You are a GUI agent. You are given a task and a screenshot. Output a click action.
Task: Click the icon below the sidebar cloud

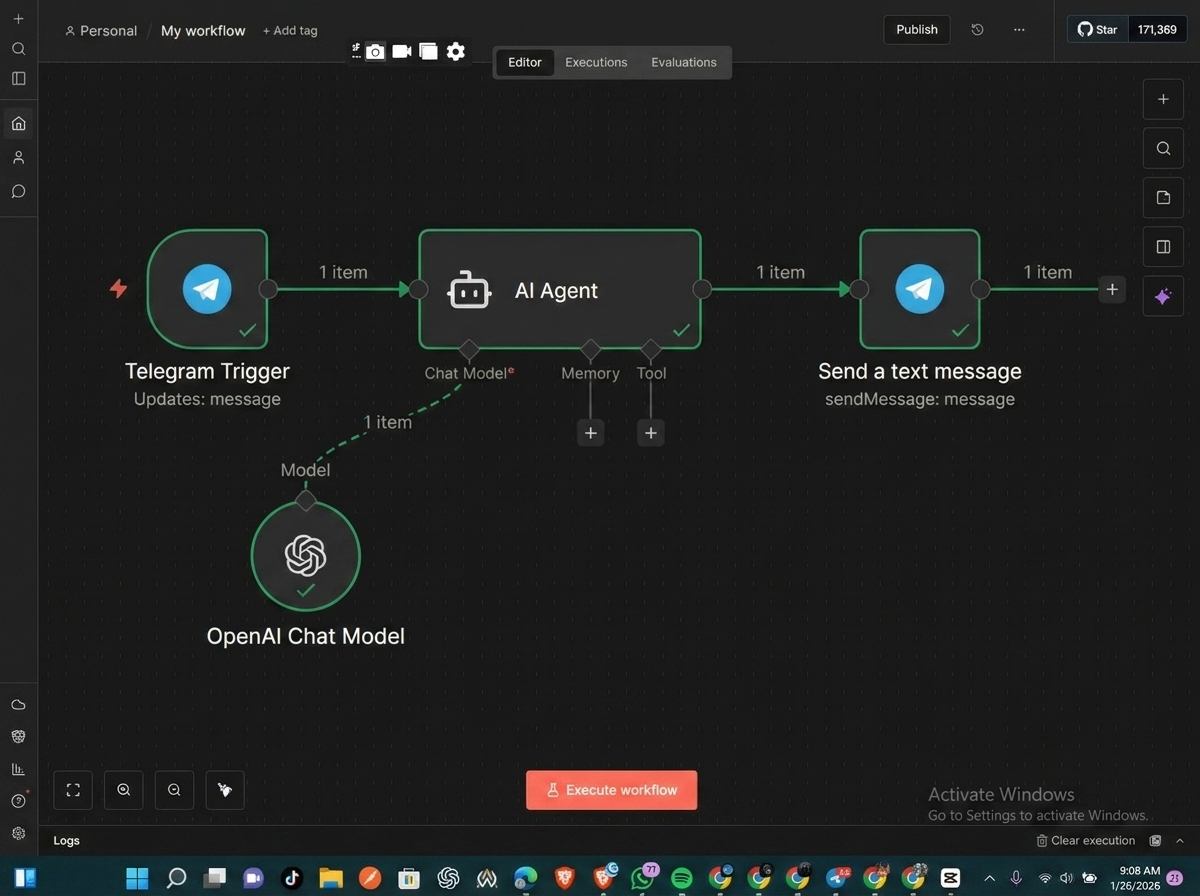pos(18,736)
